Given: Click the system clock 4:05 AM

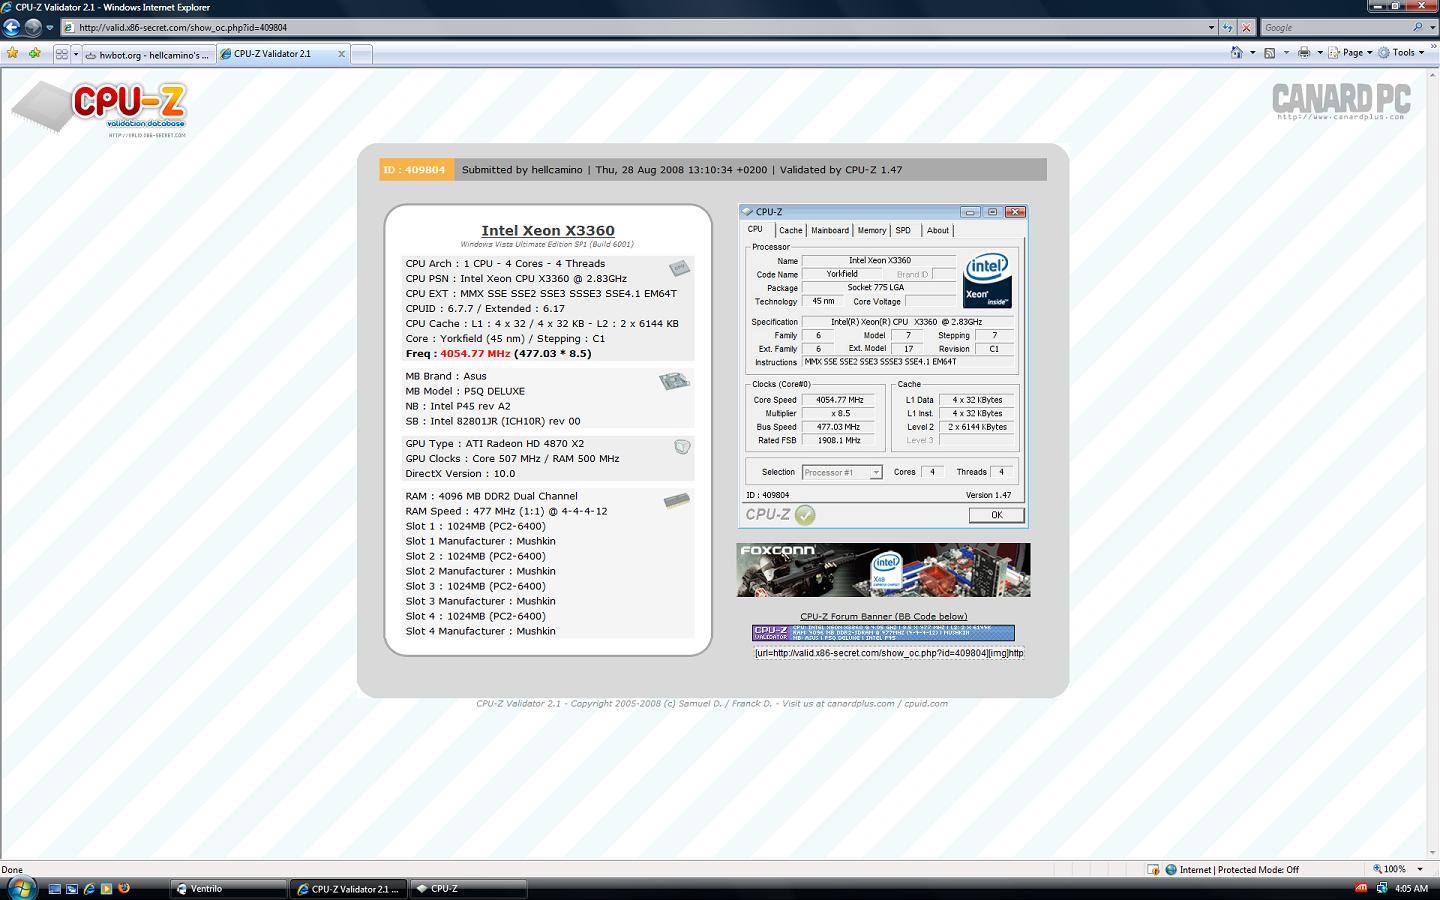Looking at the screenshot, I should [x=1411, y=888].
